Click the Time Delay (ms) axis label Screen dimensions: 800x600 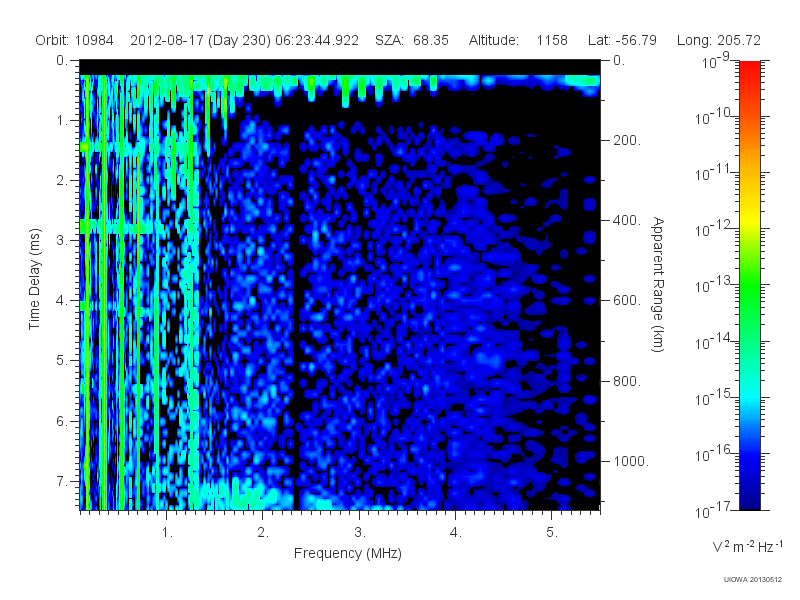tap(34, 279)
